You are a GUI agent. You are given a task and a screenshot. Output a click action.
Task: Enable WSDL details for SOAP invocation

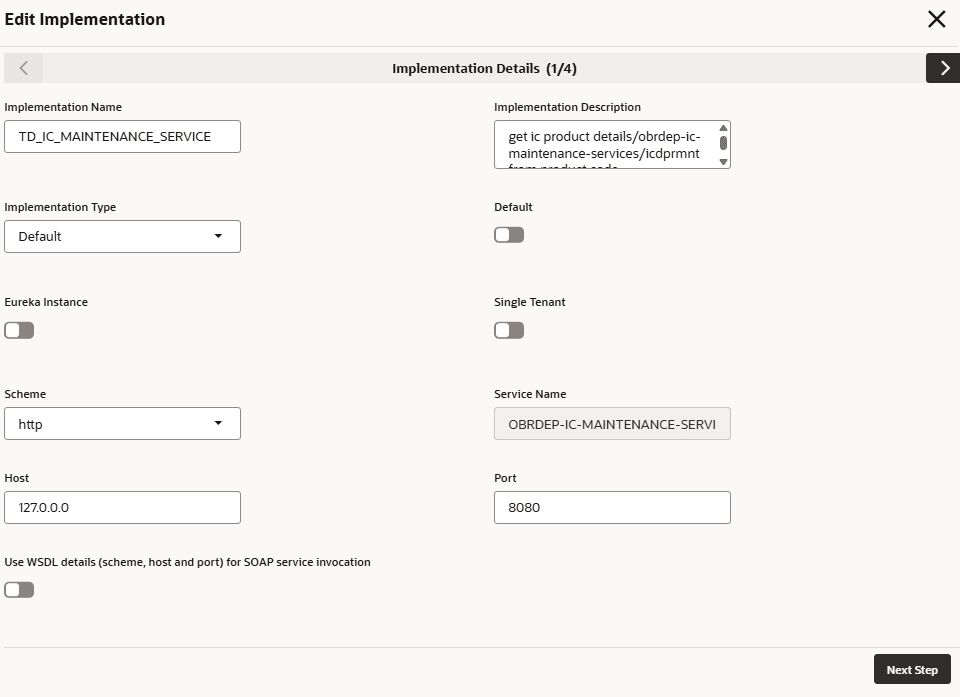coord(19,590)
